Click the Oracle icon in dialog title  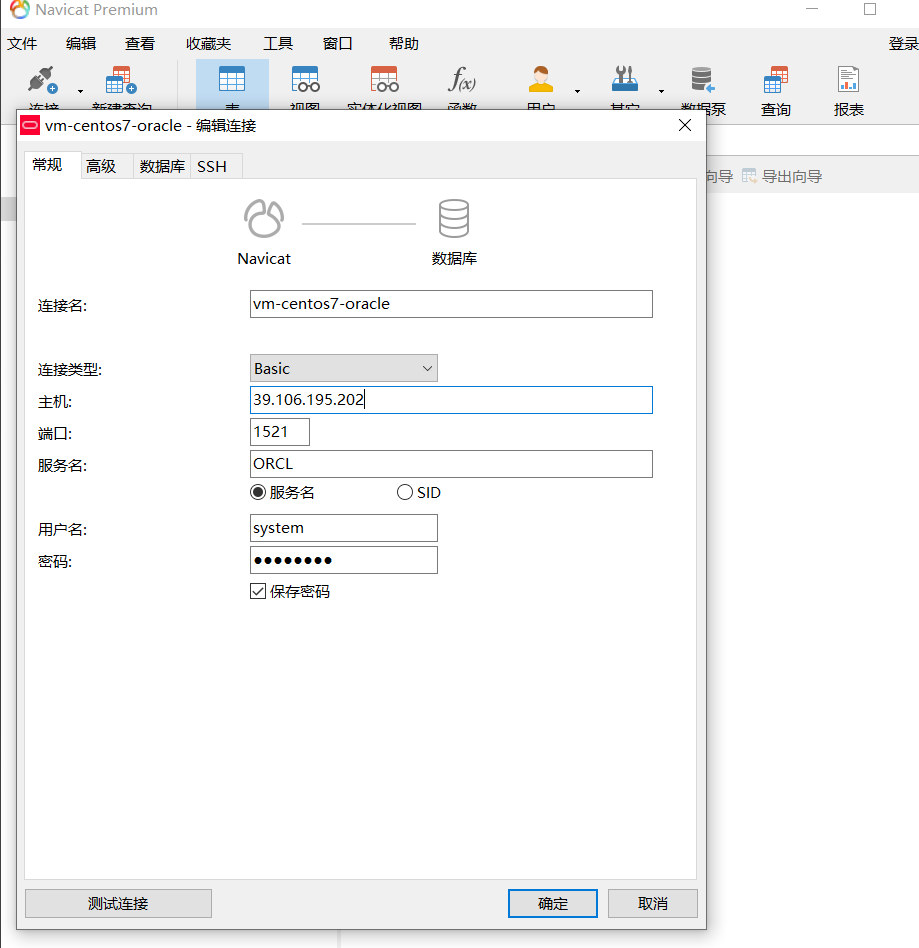pyautogui.click(x=30, y=125)
